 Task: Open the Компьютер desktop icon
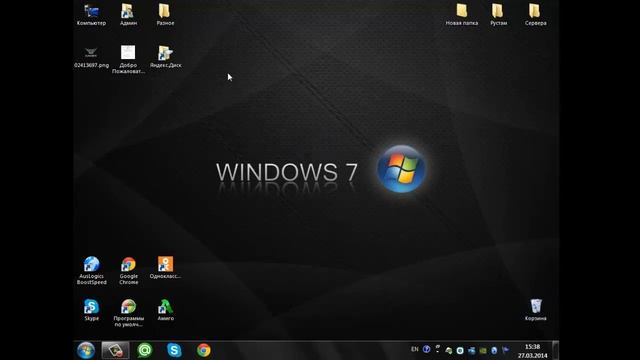coord(91,14)
